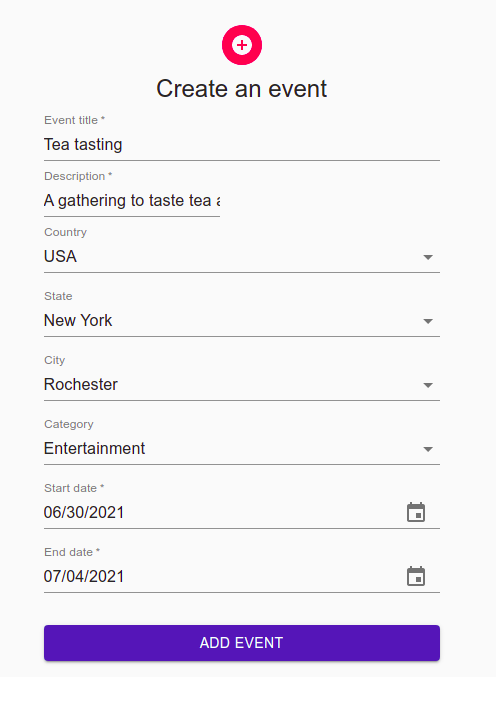Screen dimensions: 496x709
Task: Click the New York state selection
Action: point(78,321)
